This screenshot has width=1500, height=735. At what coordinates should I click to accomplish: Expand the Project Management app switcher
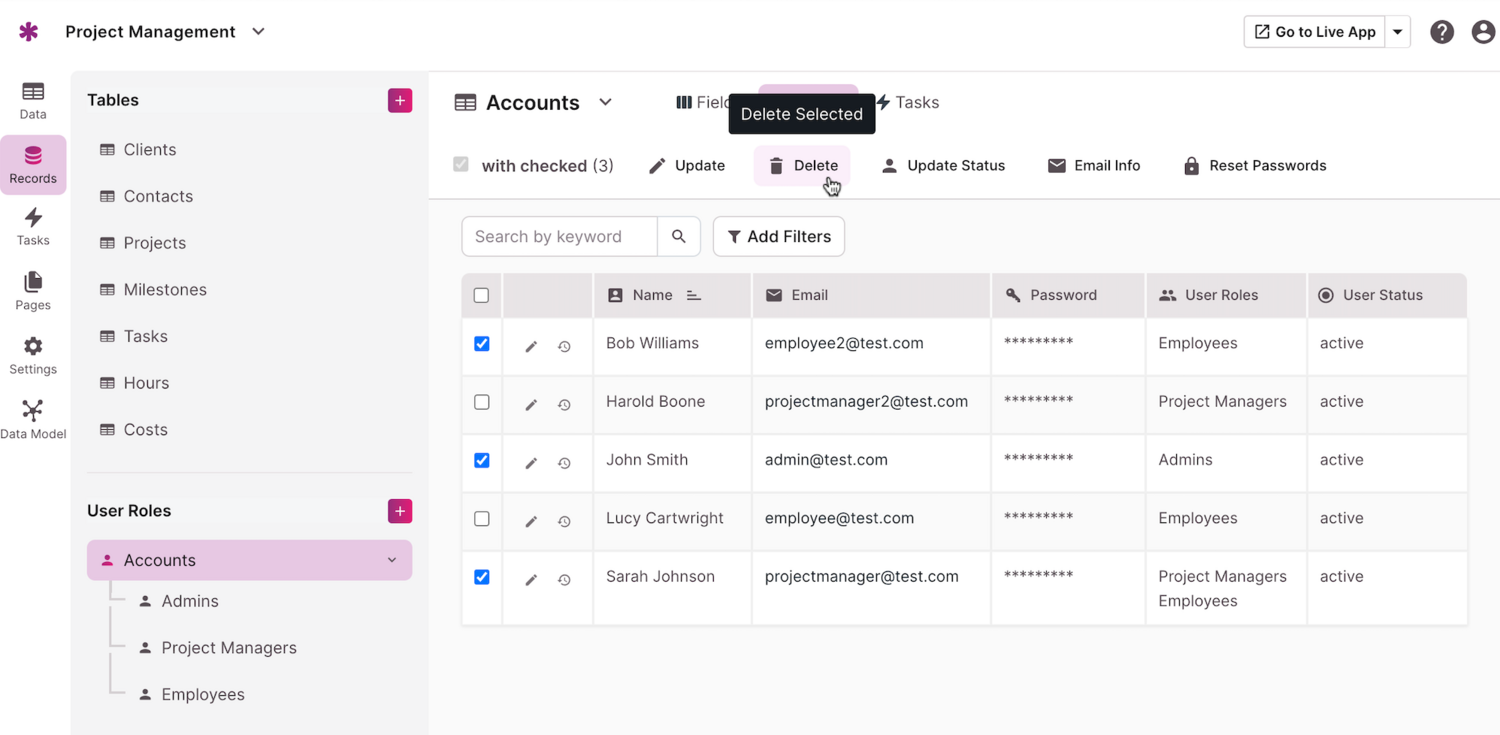[x=257, y=31]
